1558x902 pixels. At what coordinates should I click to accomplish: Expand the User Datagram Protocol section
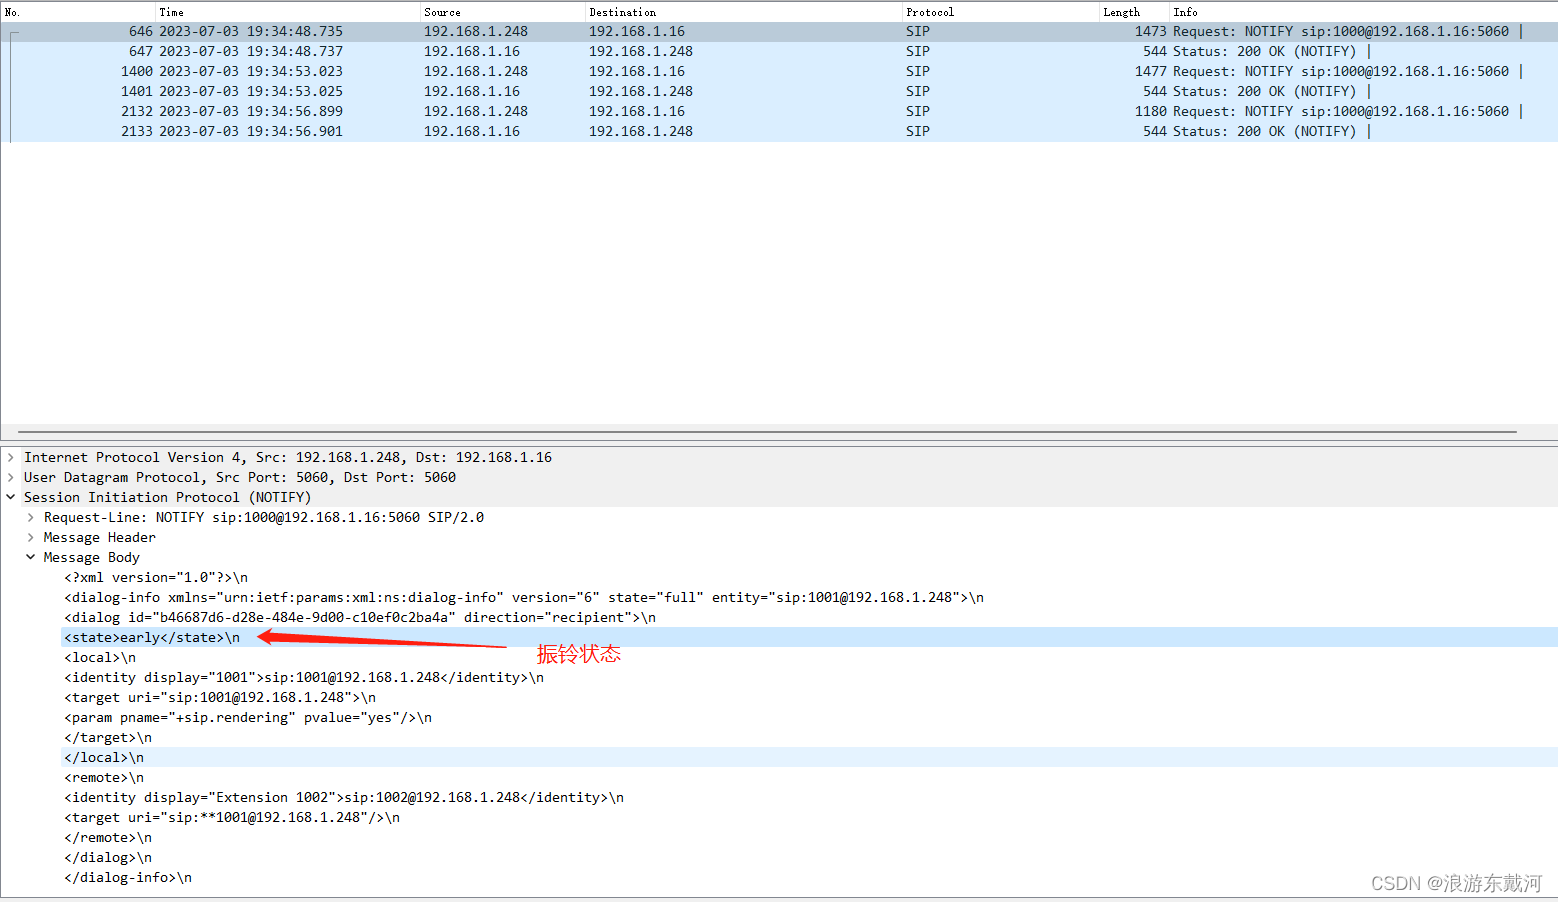[x=11, y=477]
